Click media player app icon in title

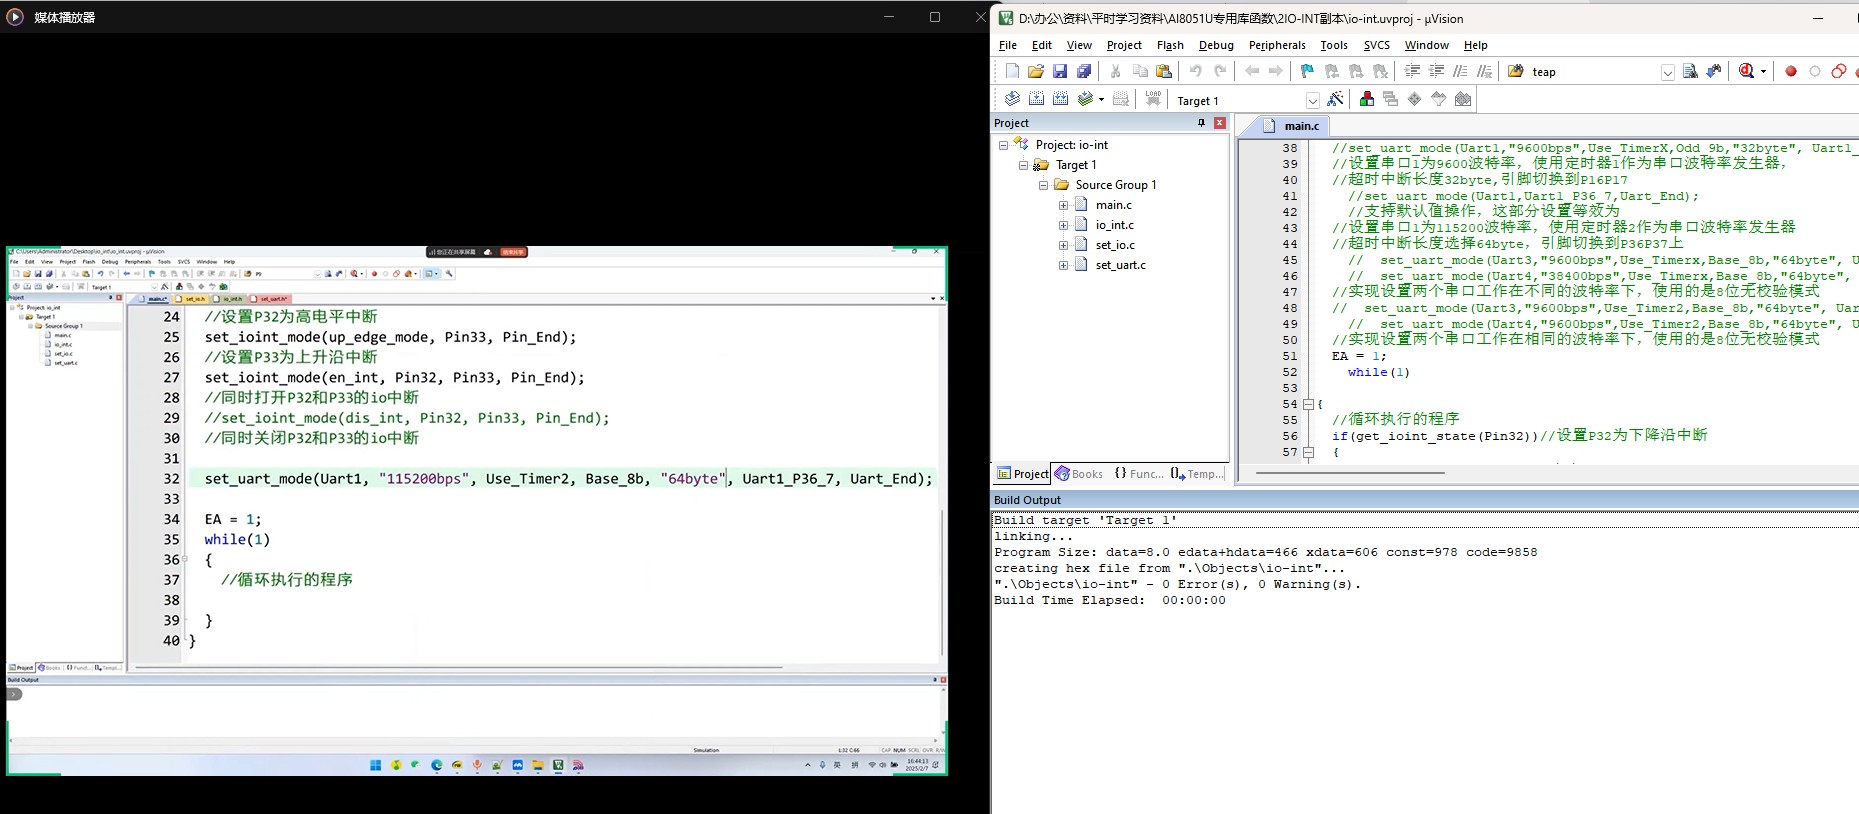click(x=15, y=16)
